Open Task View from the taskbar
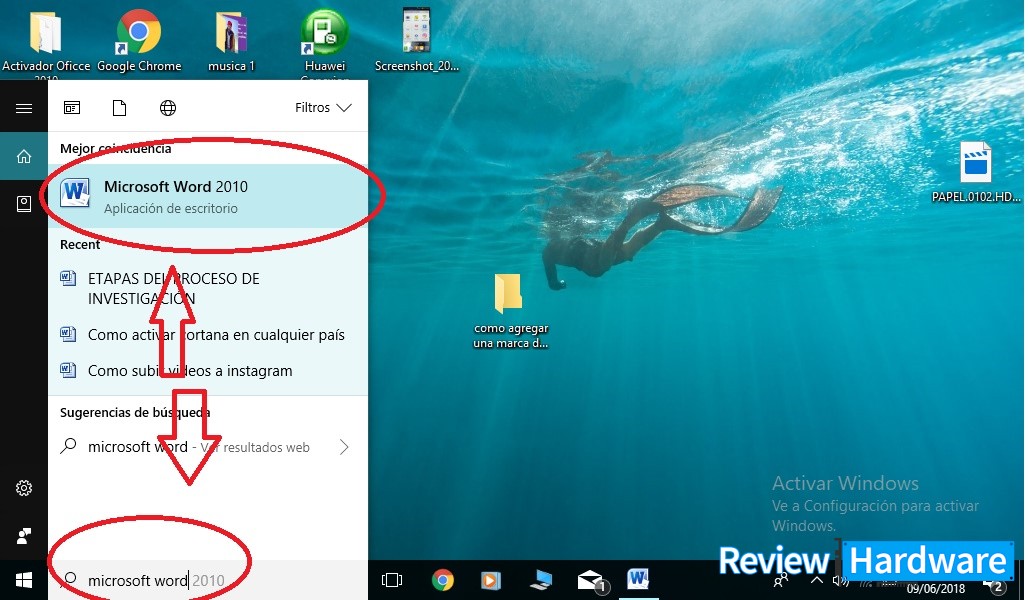Image resolution: width=1028 pixels, height=600 pixels. pyautogui.click(x=392, y=580)
